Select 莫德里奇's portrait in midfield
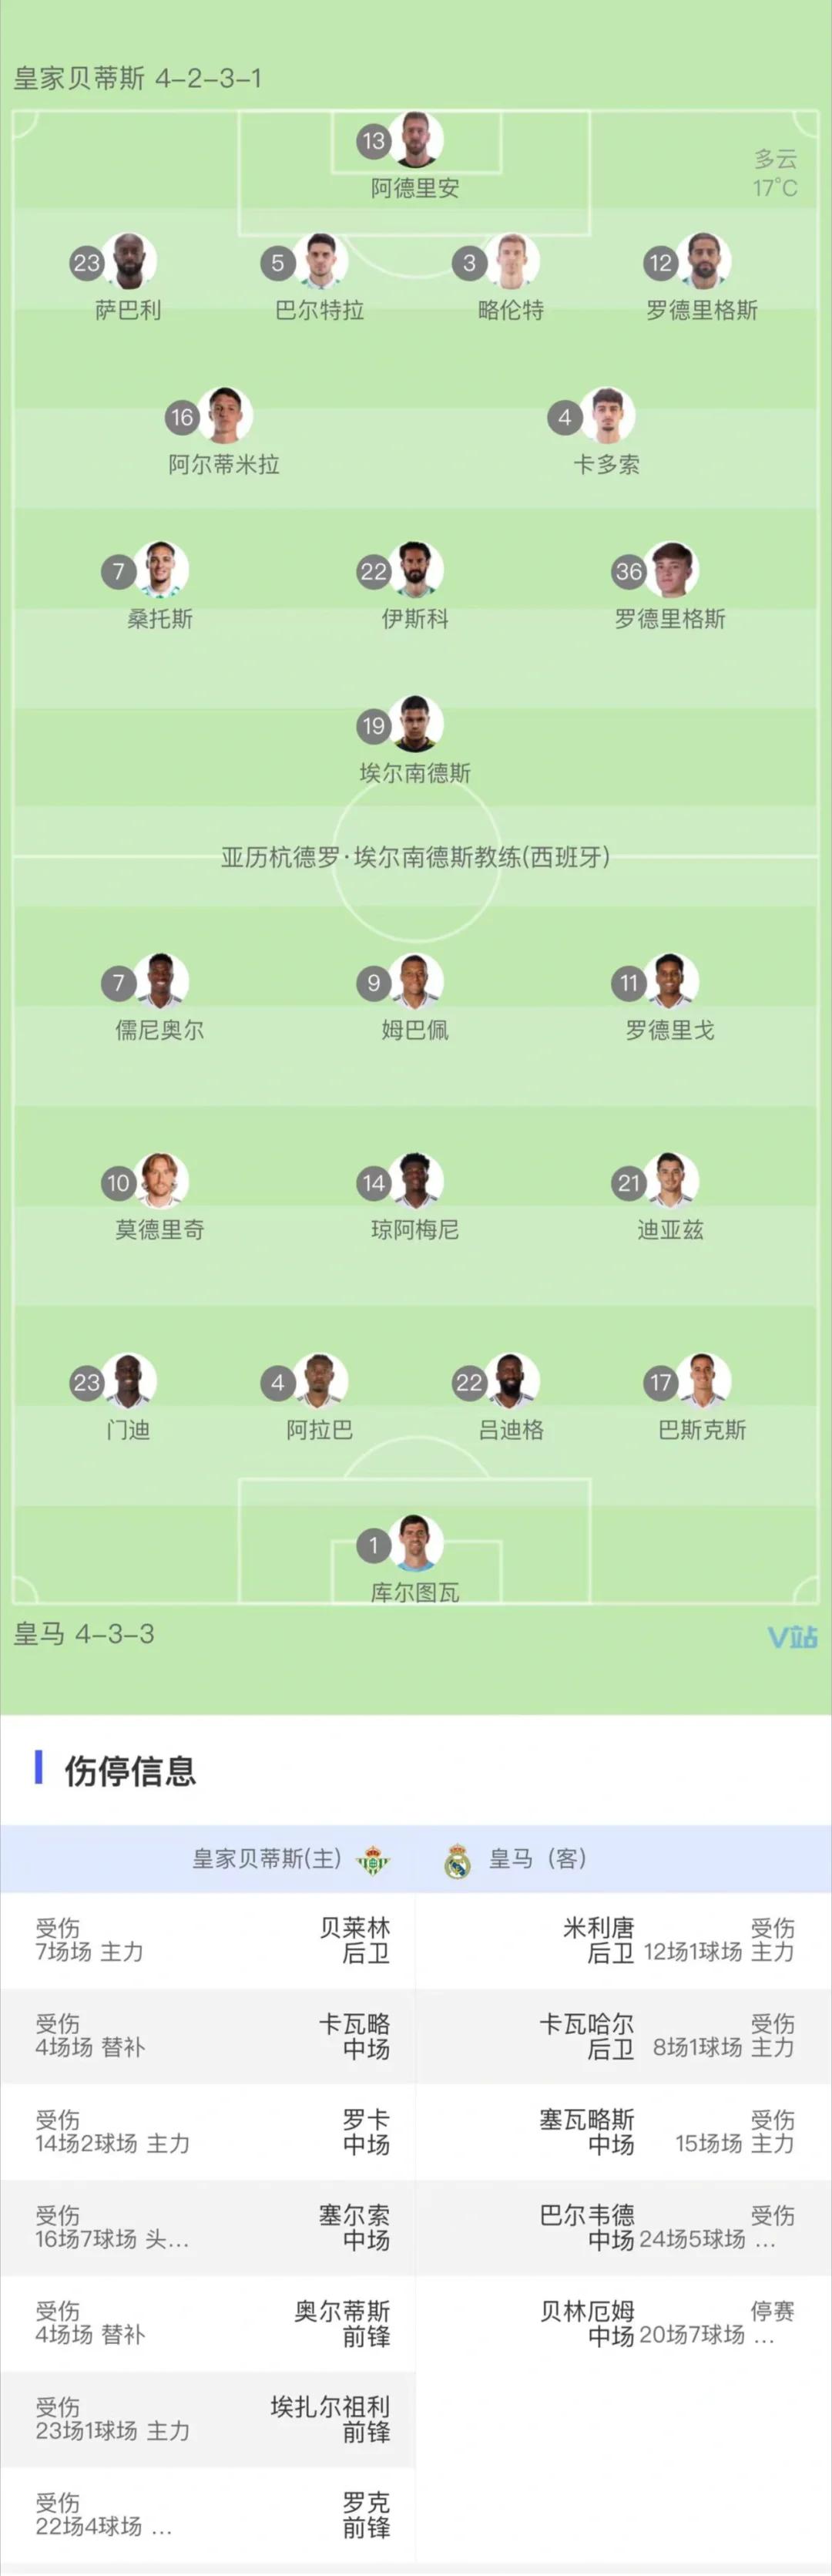This screenshot has width=832, height=2576. 161,1181
